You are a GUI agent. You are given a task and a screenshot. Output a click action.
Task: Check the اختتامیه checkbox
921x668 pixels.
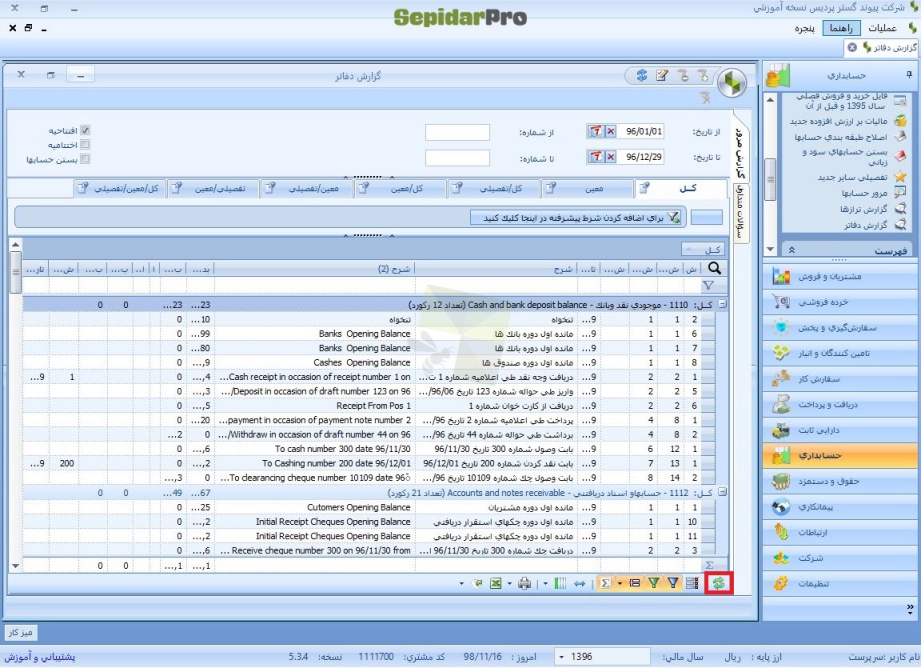[x=85, y=144]
